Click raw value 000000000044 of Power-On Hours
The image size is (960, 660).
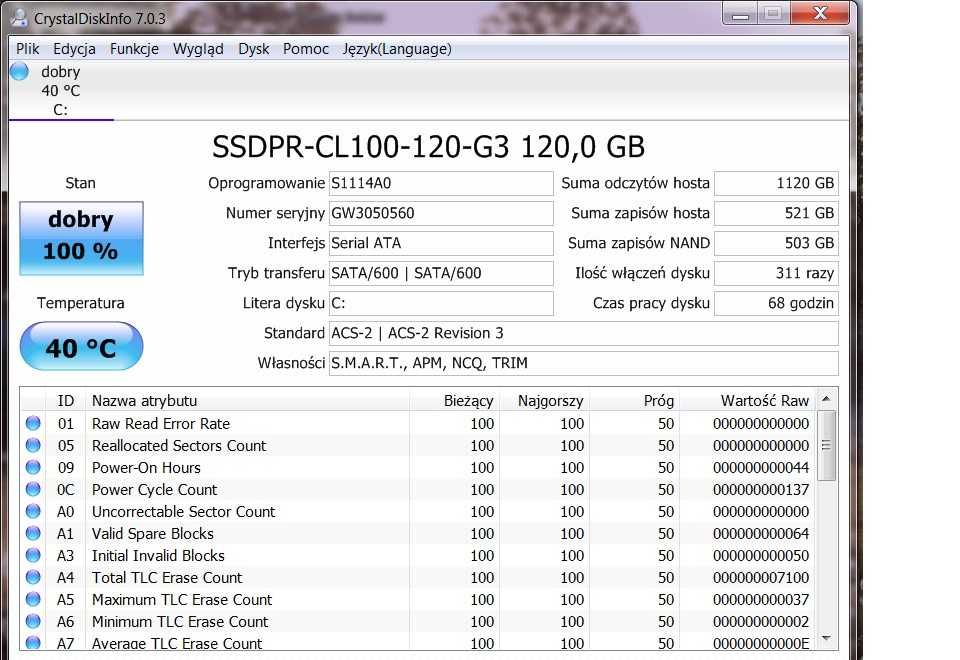click(761, 468)
